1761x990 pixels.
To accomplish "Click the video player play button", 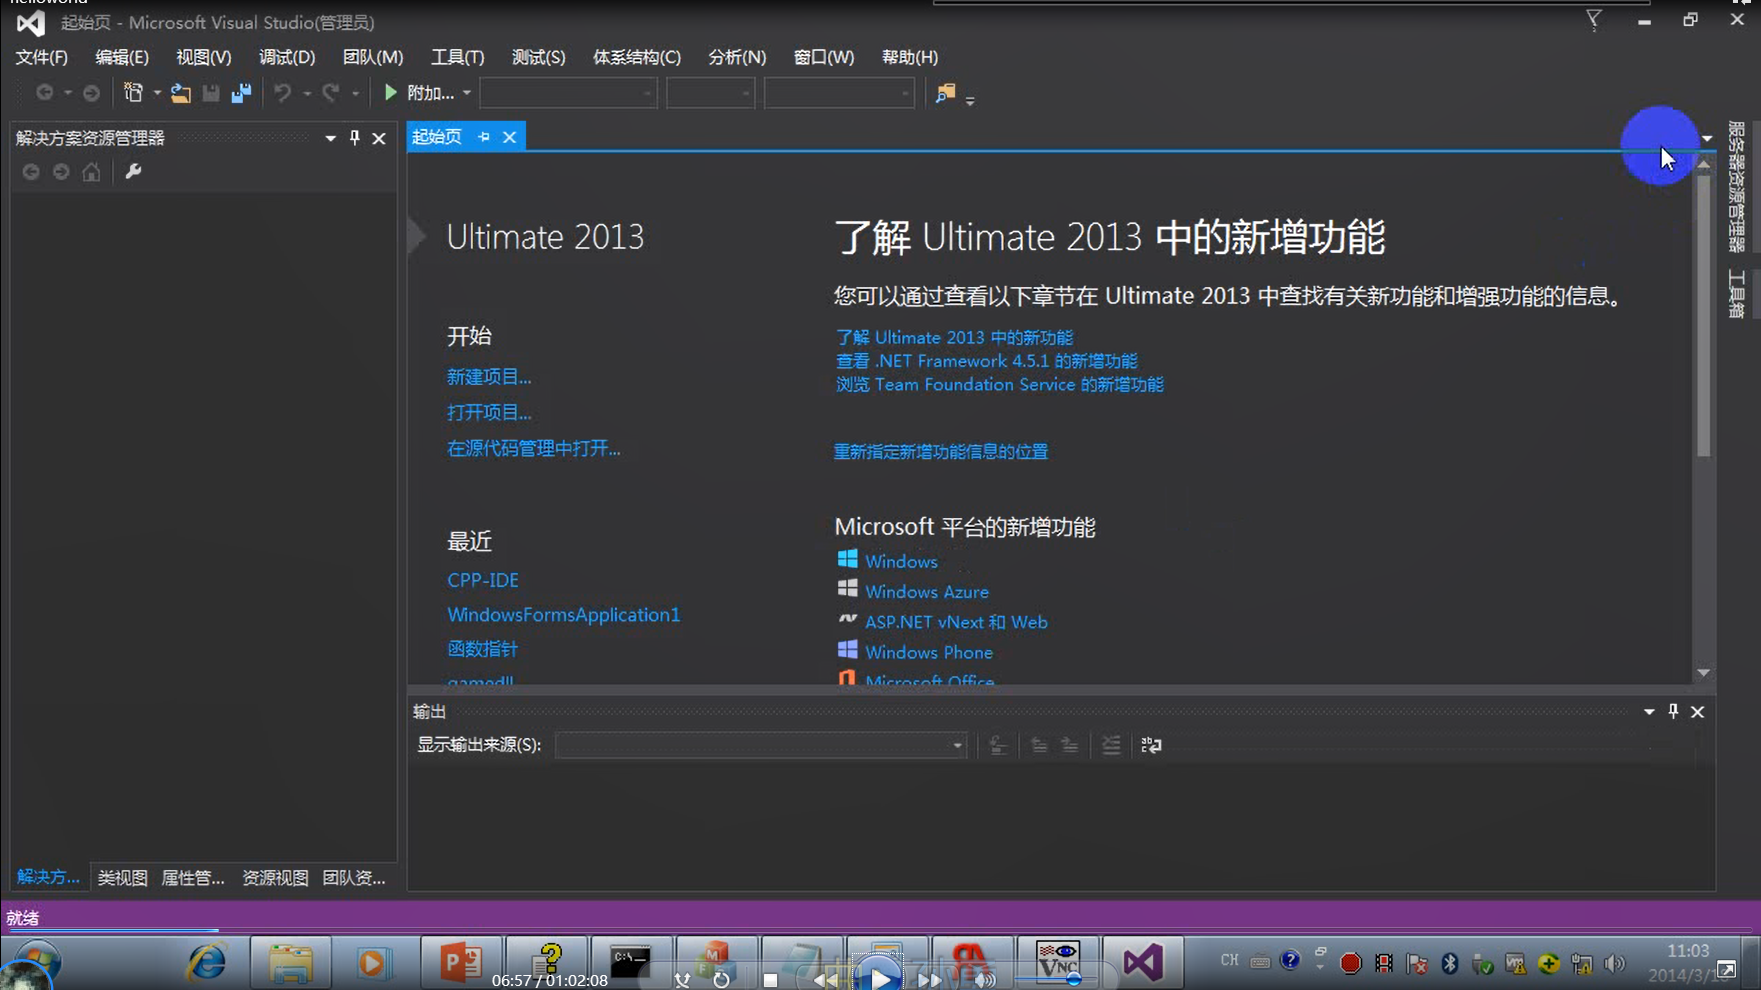I will (x=879, y=978).
